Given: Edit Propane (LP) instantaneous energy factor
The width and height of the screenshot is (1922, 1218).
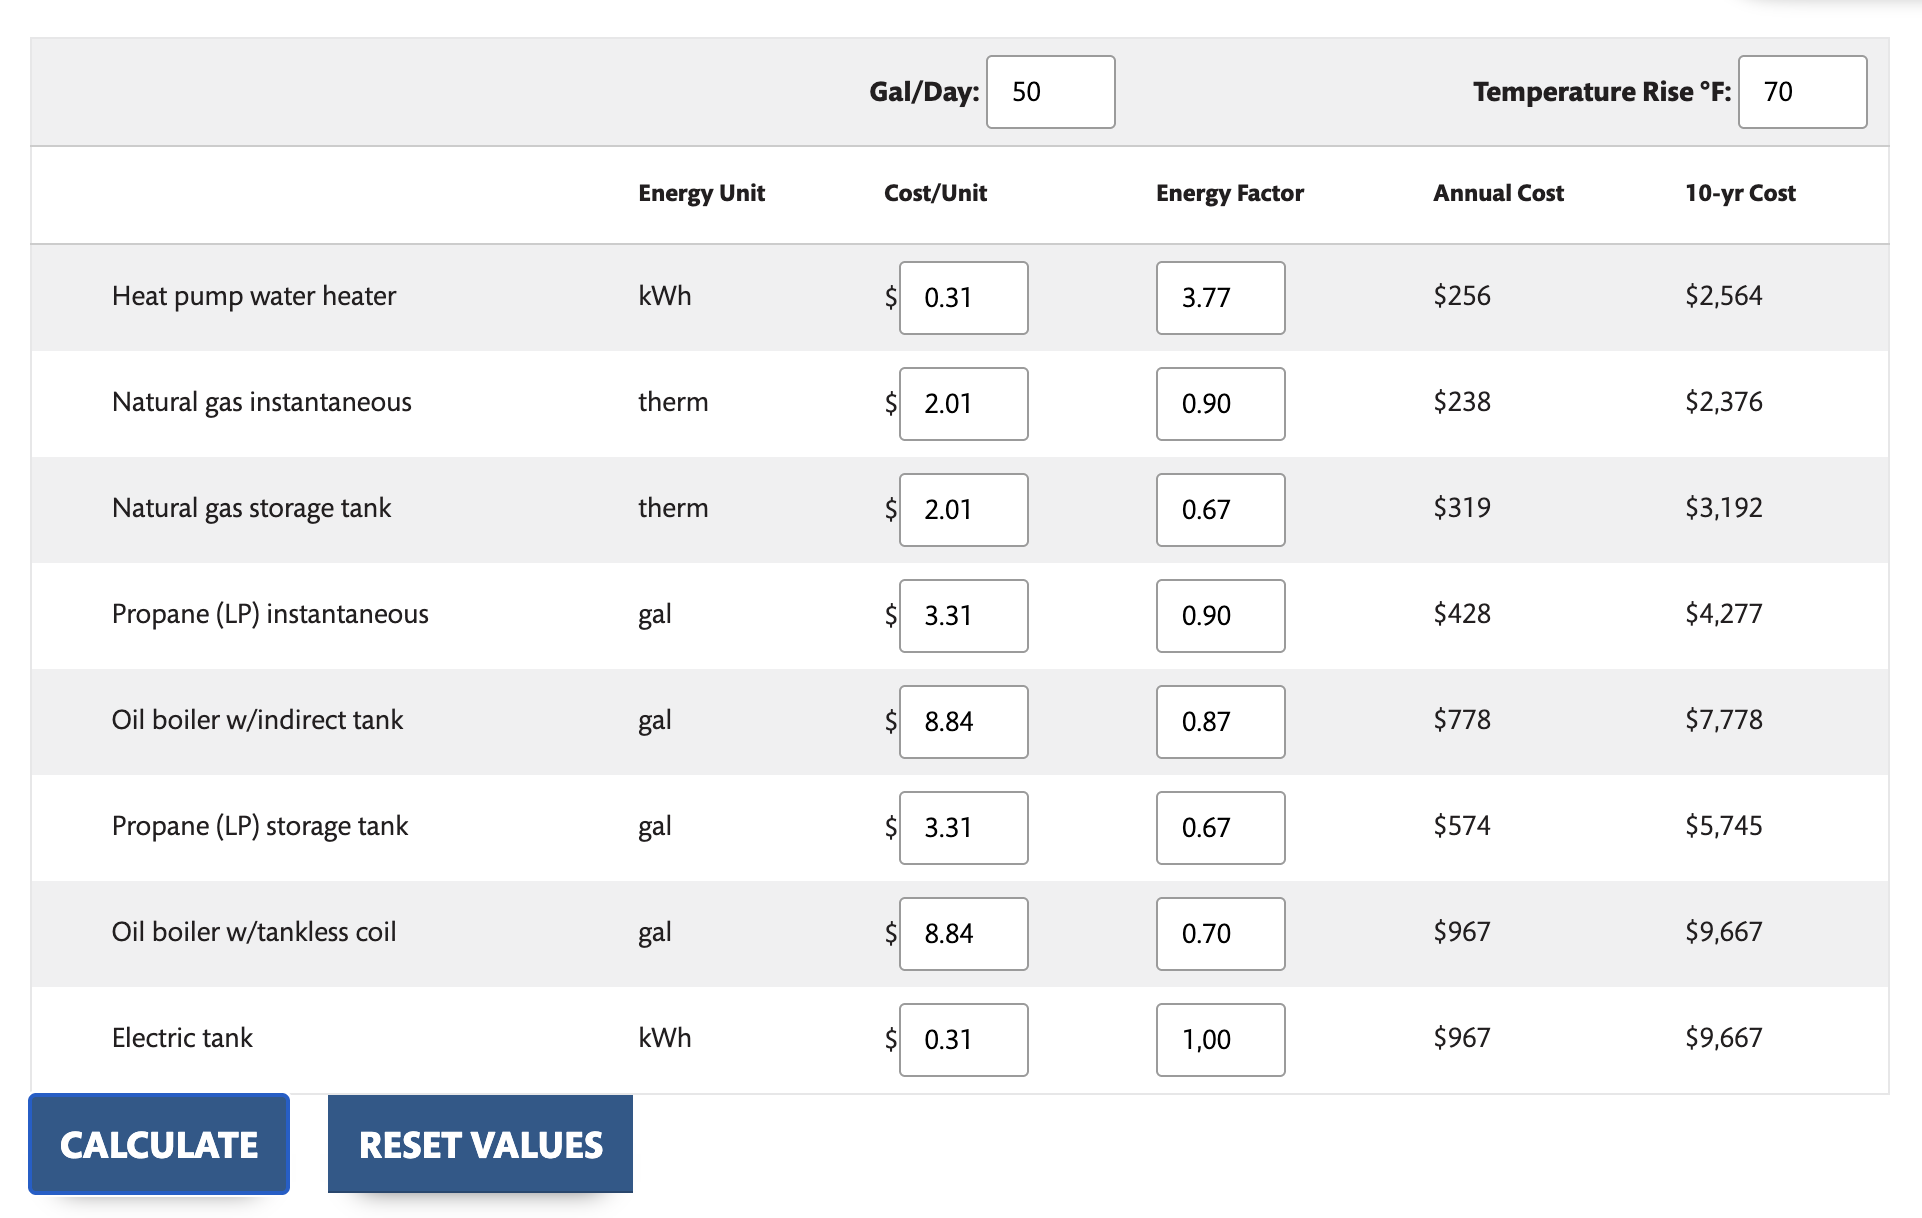Looking at the screenshot, I should (x=1221, y=616).
